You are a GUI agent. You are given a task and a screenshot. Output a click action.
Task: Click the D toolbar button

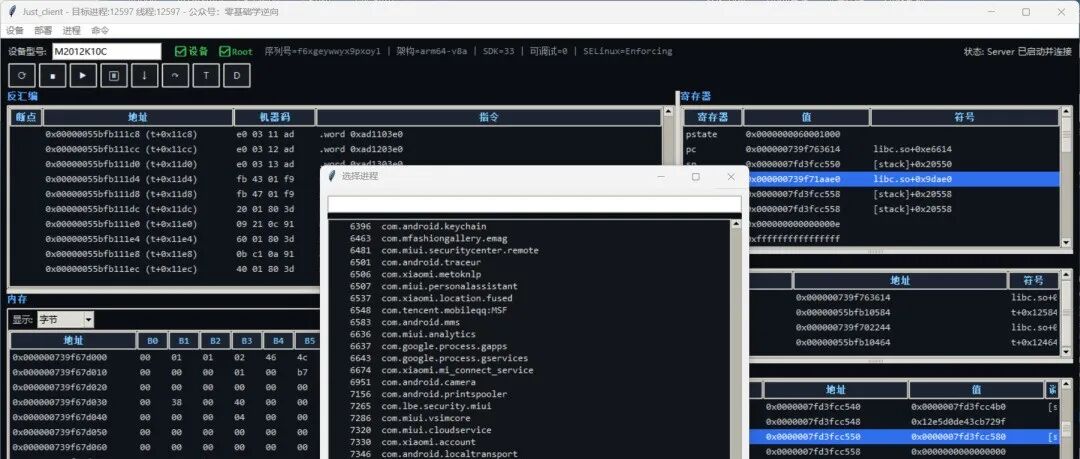237,76
